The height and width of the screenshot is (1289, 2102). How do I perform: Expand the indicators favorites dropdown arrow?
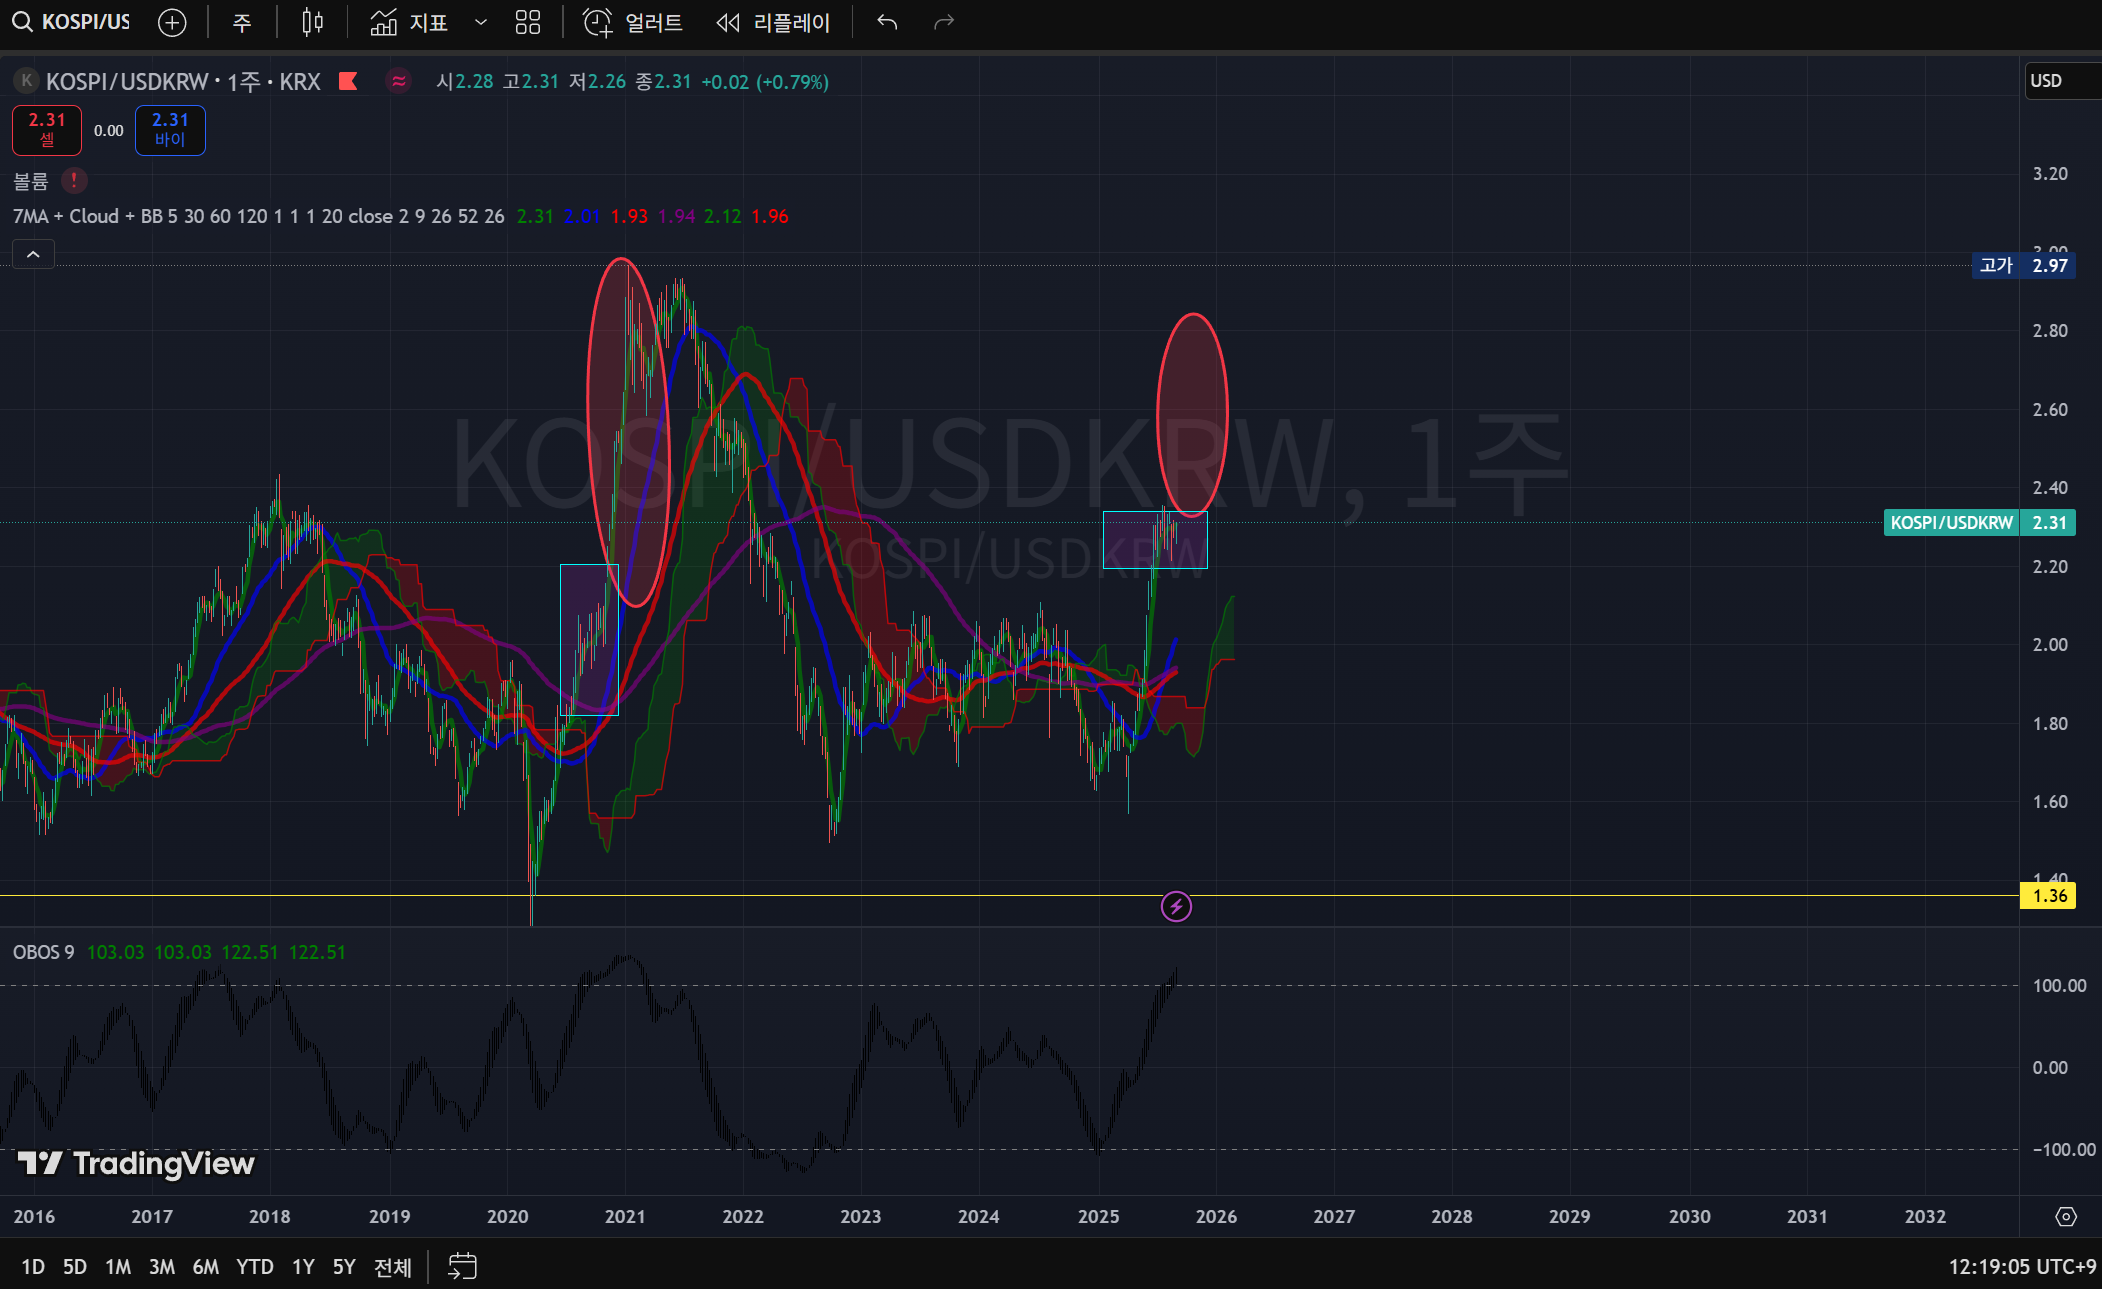481,22
